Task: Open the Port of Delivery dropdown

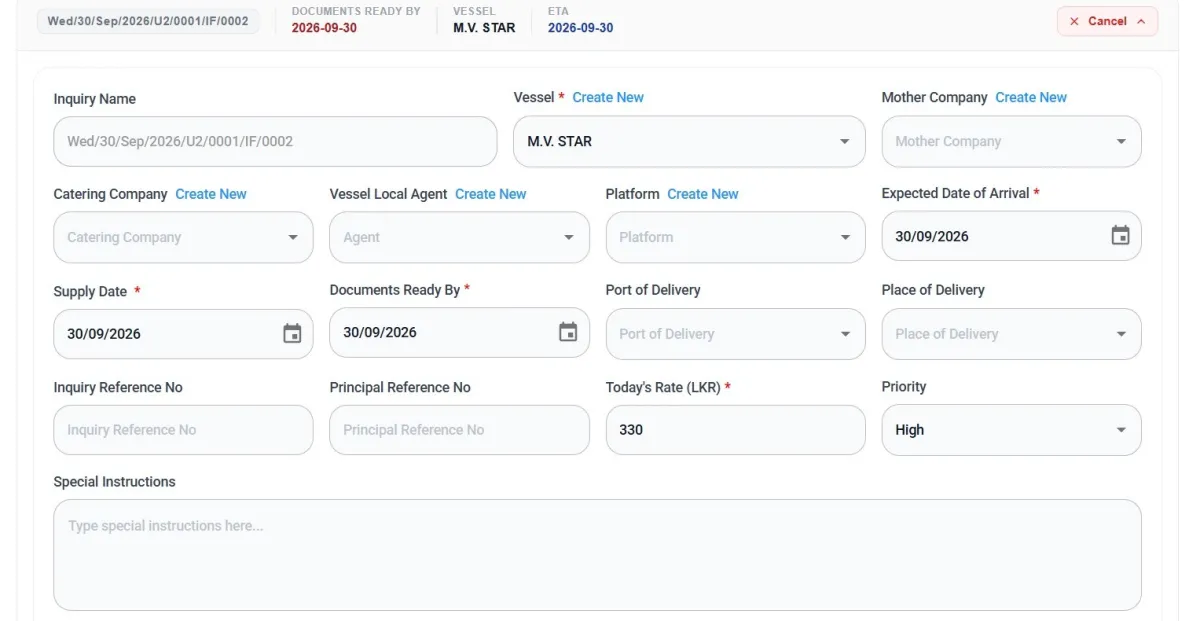Action: point(735,334)
